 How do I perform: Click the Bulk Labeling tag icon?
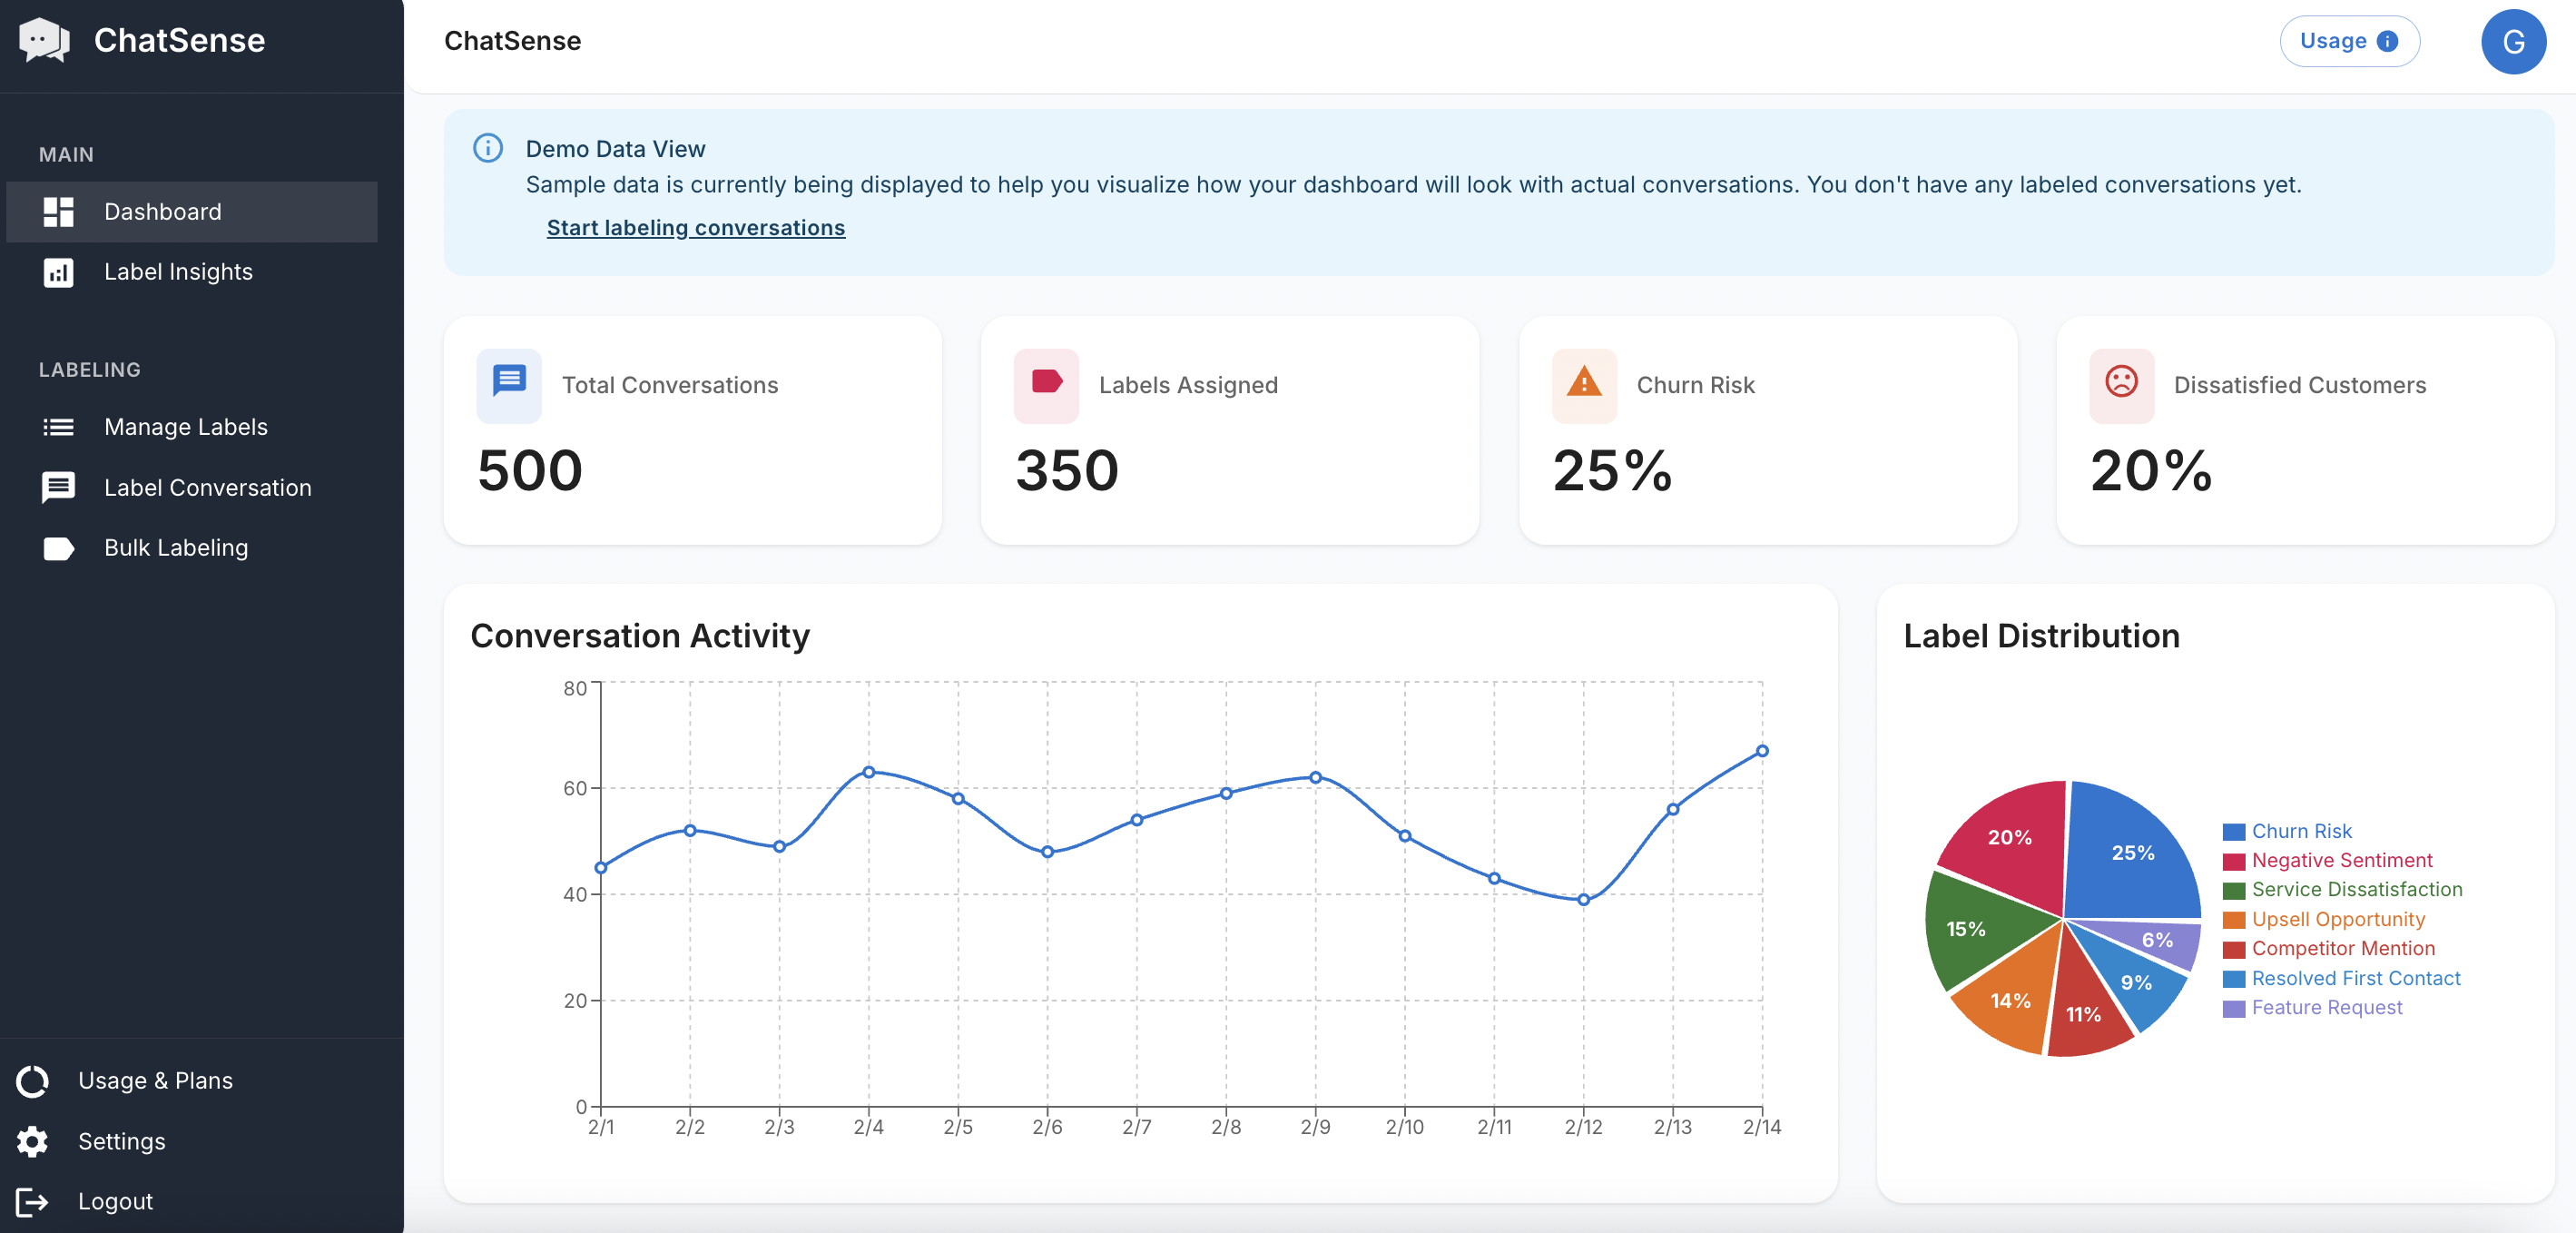click(x=58, y=548)
